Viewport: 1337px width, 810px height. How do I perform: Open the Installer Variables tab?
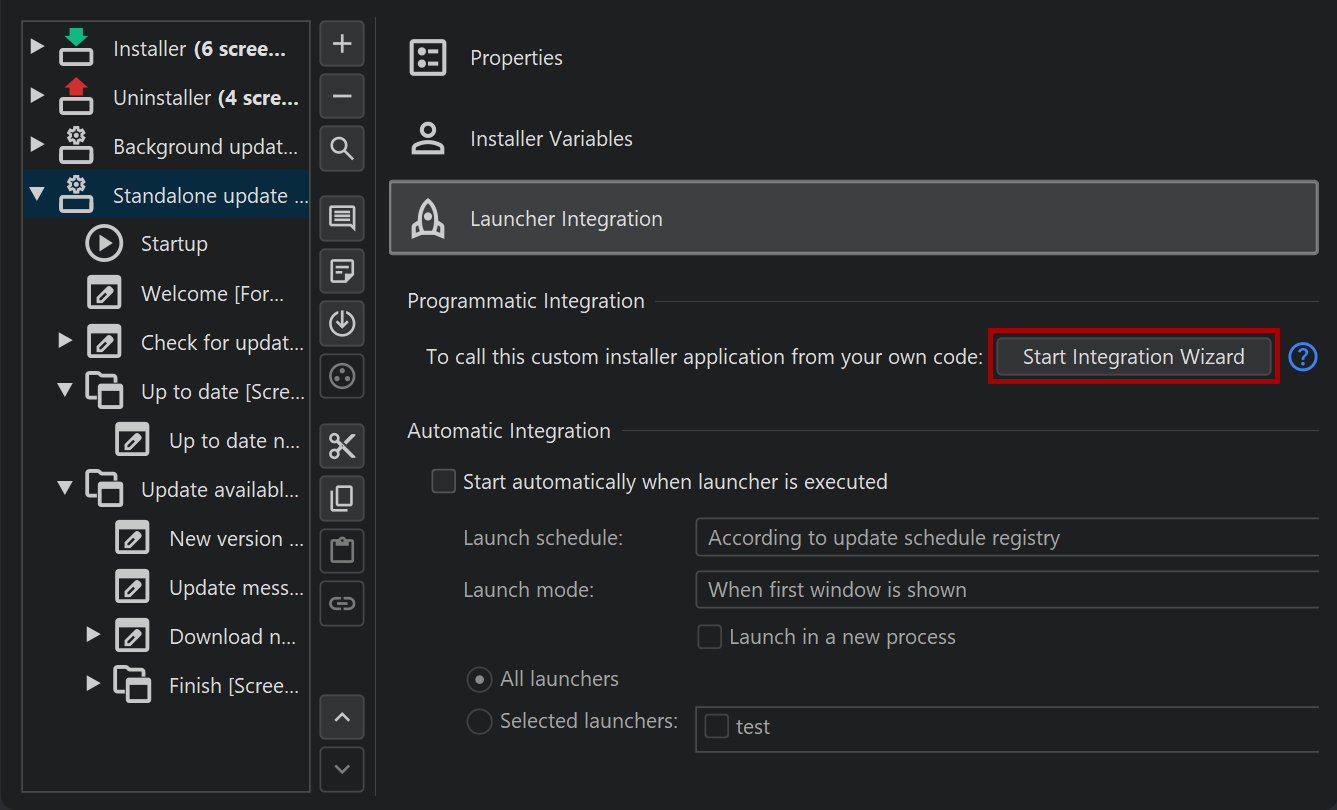coord(551,139)
